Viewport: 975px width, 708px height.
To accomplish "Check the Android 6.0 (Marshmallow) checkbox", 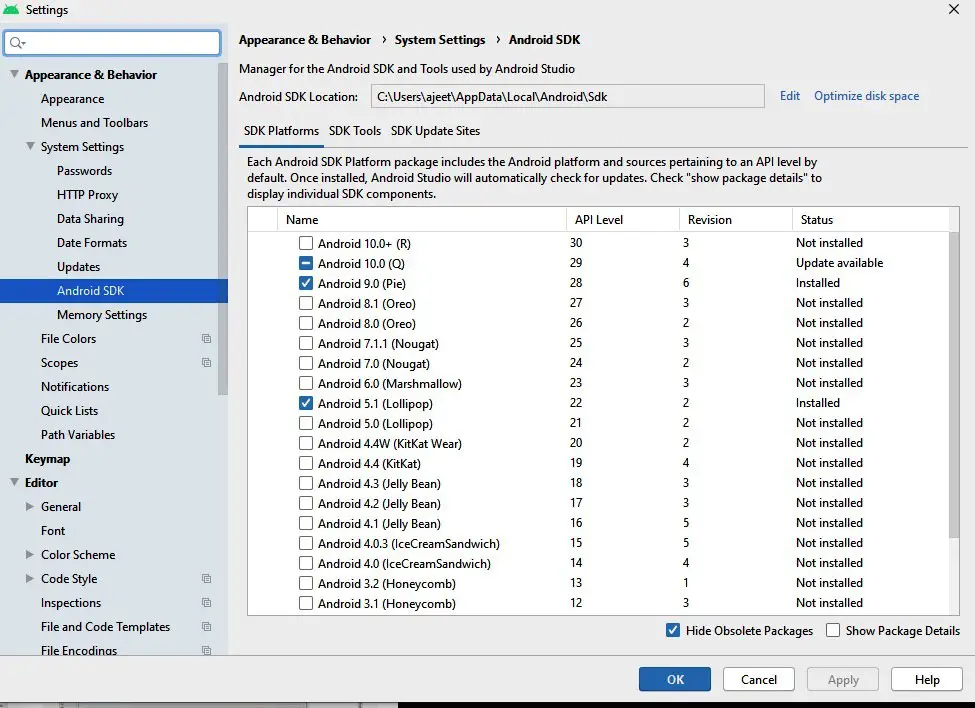I will pos(306,383).
